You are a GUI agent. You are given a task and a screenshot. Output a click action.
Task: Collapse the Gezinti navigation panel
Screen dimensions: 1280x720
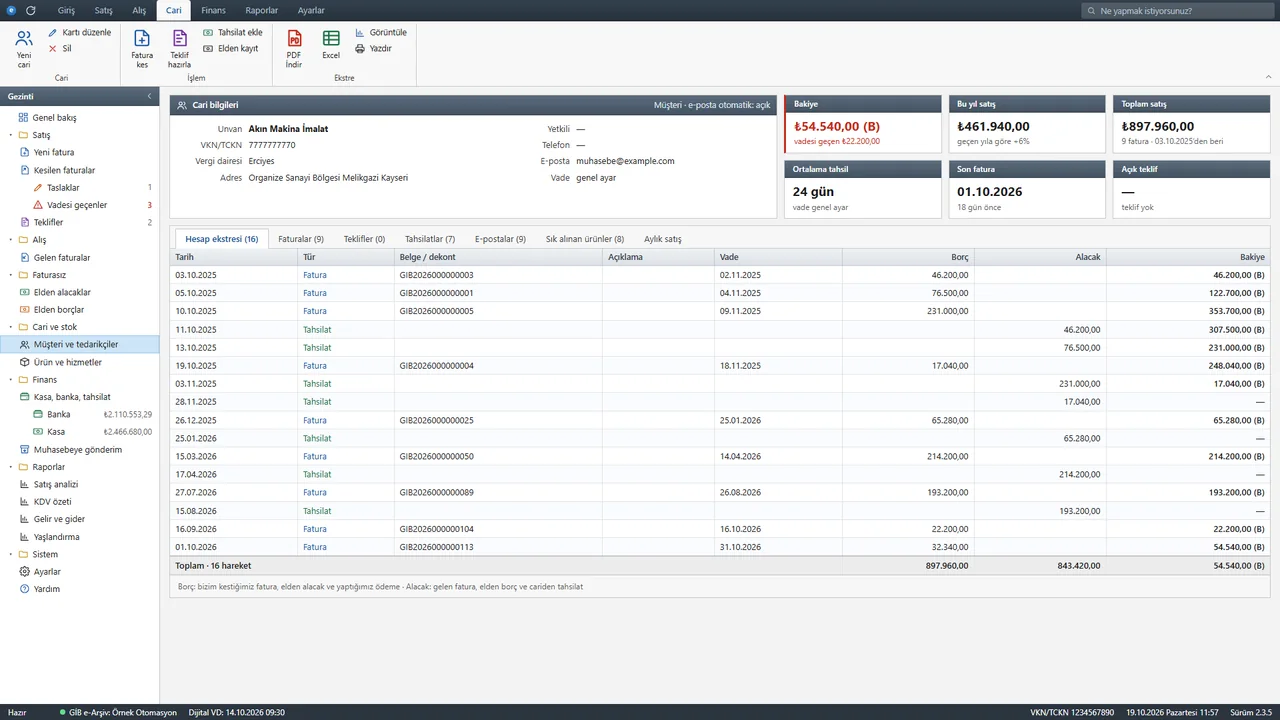(x=149, y=96)
